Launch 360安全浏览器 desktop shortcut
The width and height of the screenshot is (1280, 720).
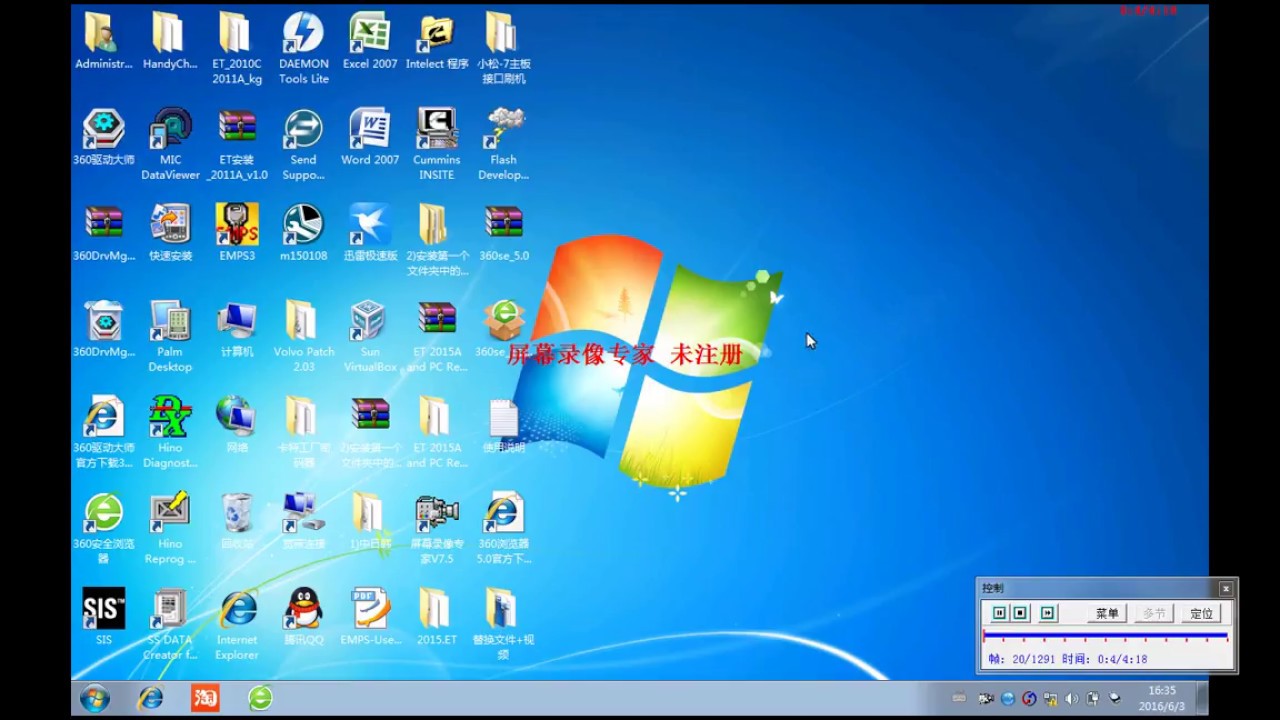(103, 528)
